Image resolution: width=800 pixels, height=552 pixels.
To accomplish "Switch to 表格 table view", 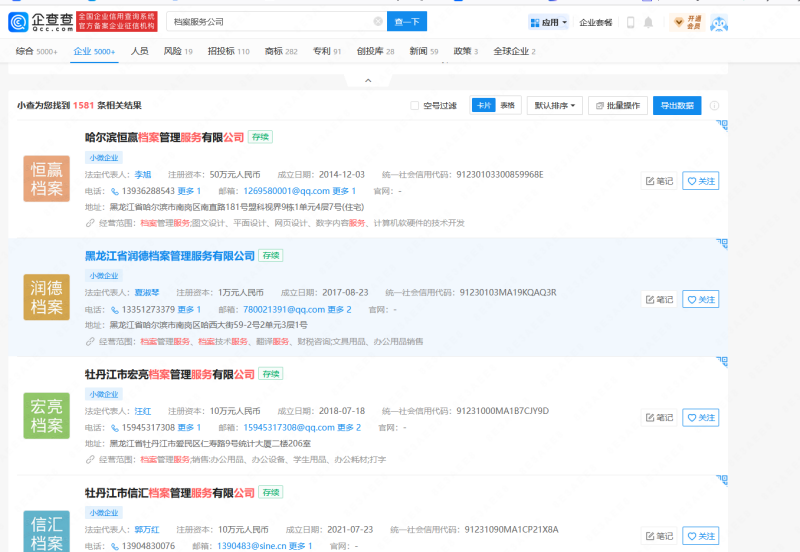I will click(508, 106).
